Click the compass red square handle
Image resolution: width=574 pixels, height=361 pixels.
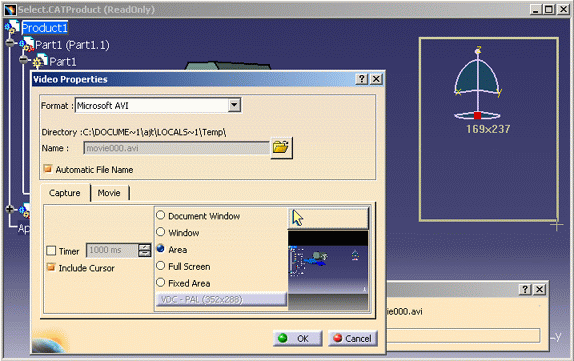[477, 116]
